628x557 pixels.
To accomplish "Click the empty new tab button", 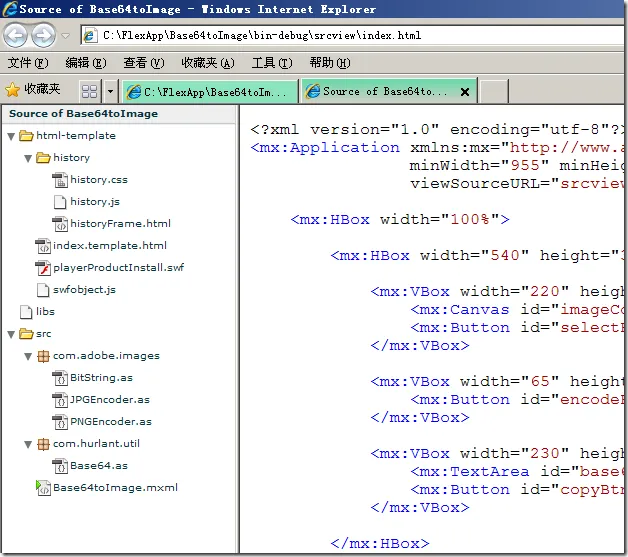I will click(x=492, y=91).
